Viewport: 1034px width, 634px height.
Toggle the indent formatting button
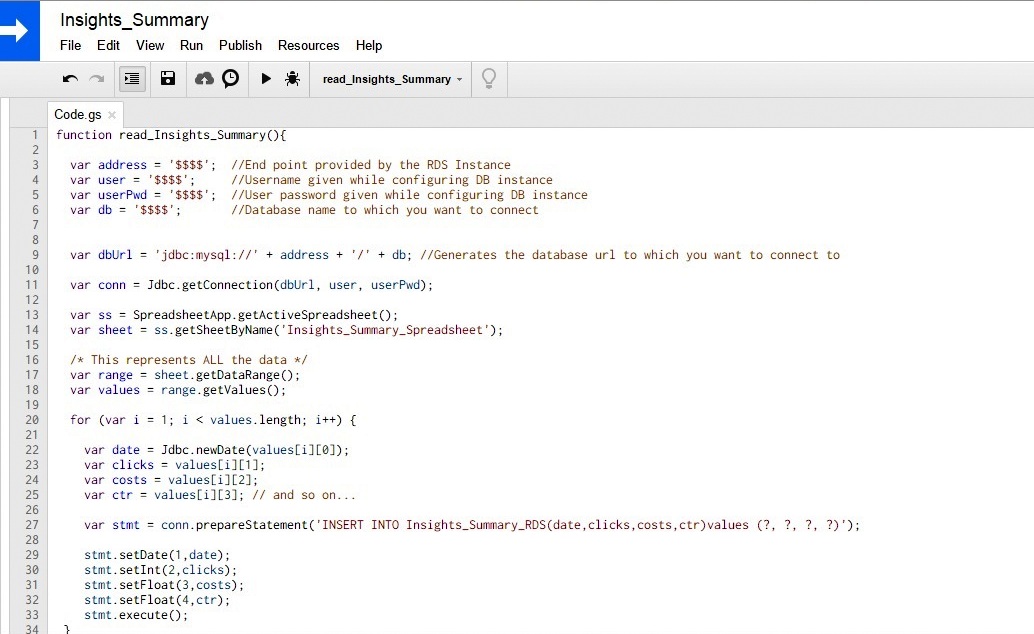tap(131, 79)
